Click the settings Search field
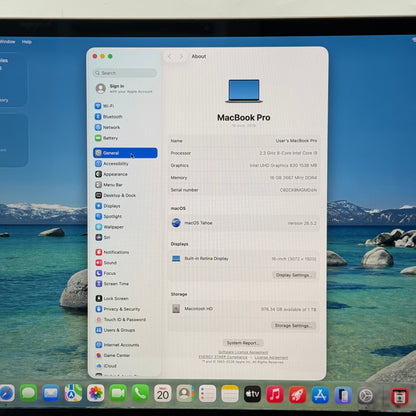The image size is (416, 416). [x=125, y=73]
